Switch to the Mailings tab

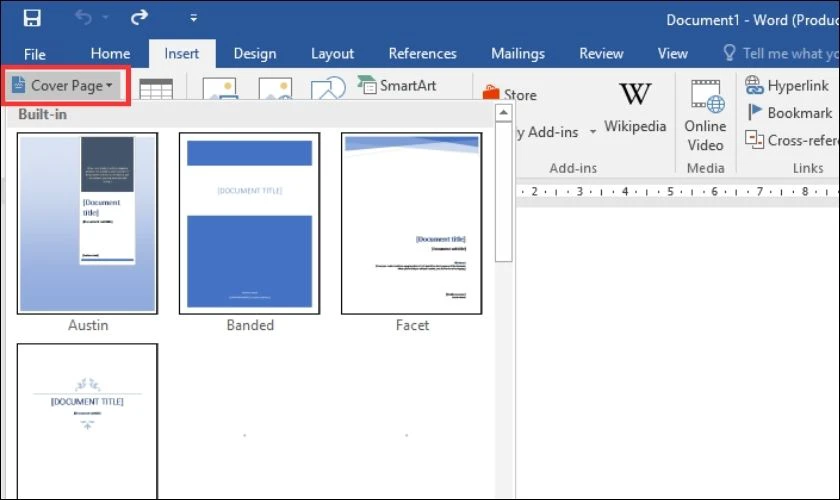[x=518, y=54]
